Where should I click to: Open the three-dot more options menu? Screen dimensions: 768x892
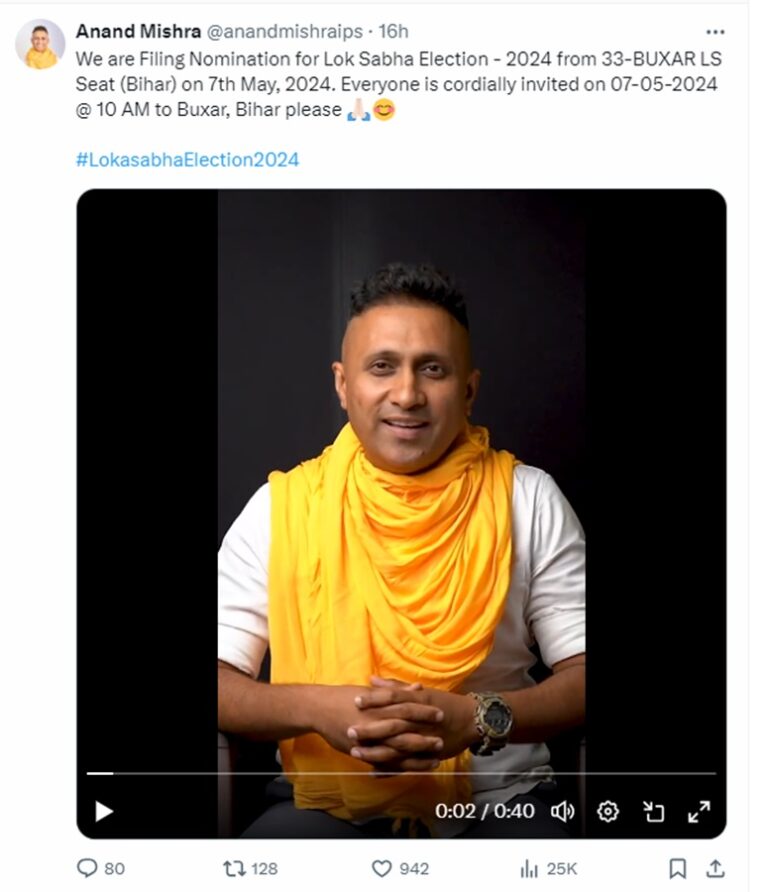[715, 32]
